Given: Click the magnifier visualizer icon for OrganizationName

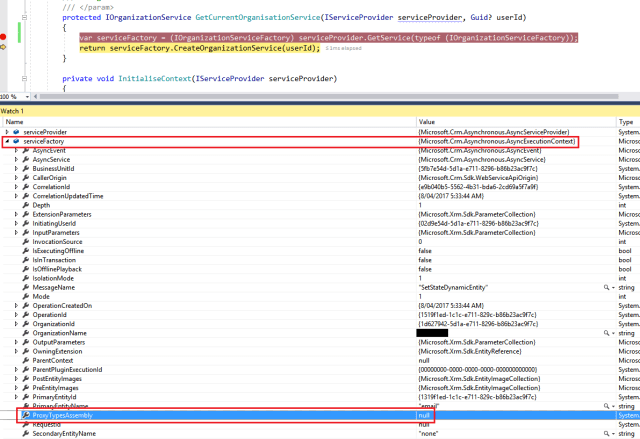Looking at the screenshot, I should 606,332.
